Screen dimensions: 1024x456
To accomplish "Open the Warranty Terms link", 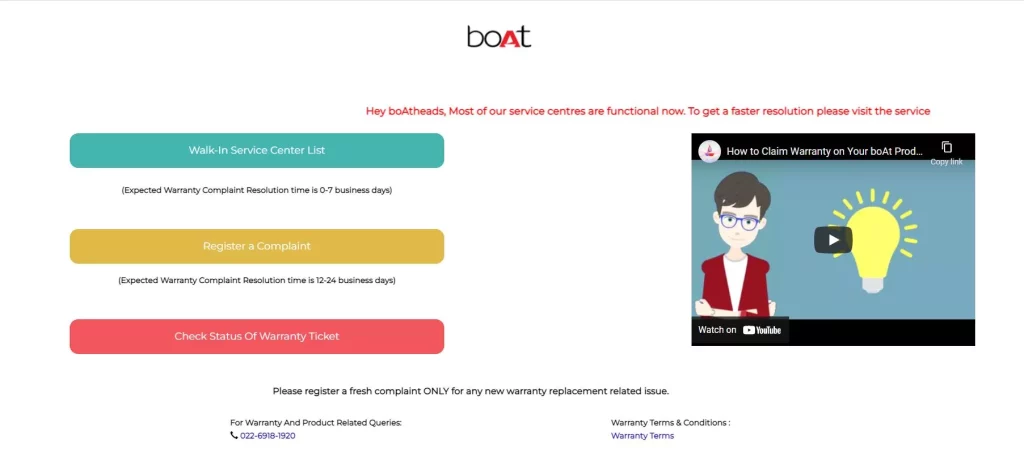I will pyautogui.click(x=643, y=436).
